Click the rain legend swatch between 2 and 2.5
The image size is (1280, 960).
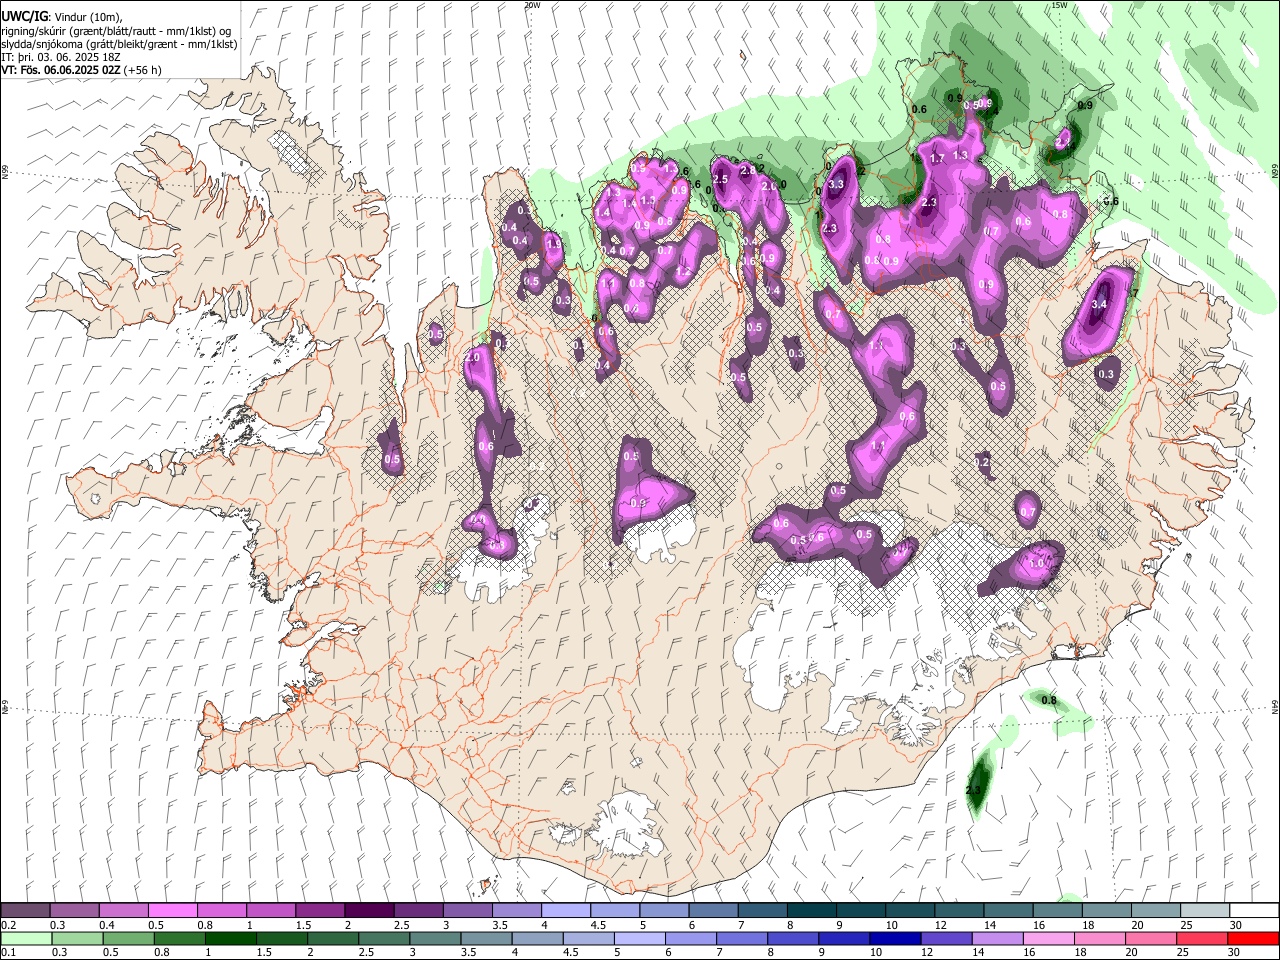[x=333, y=939]
